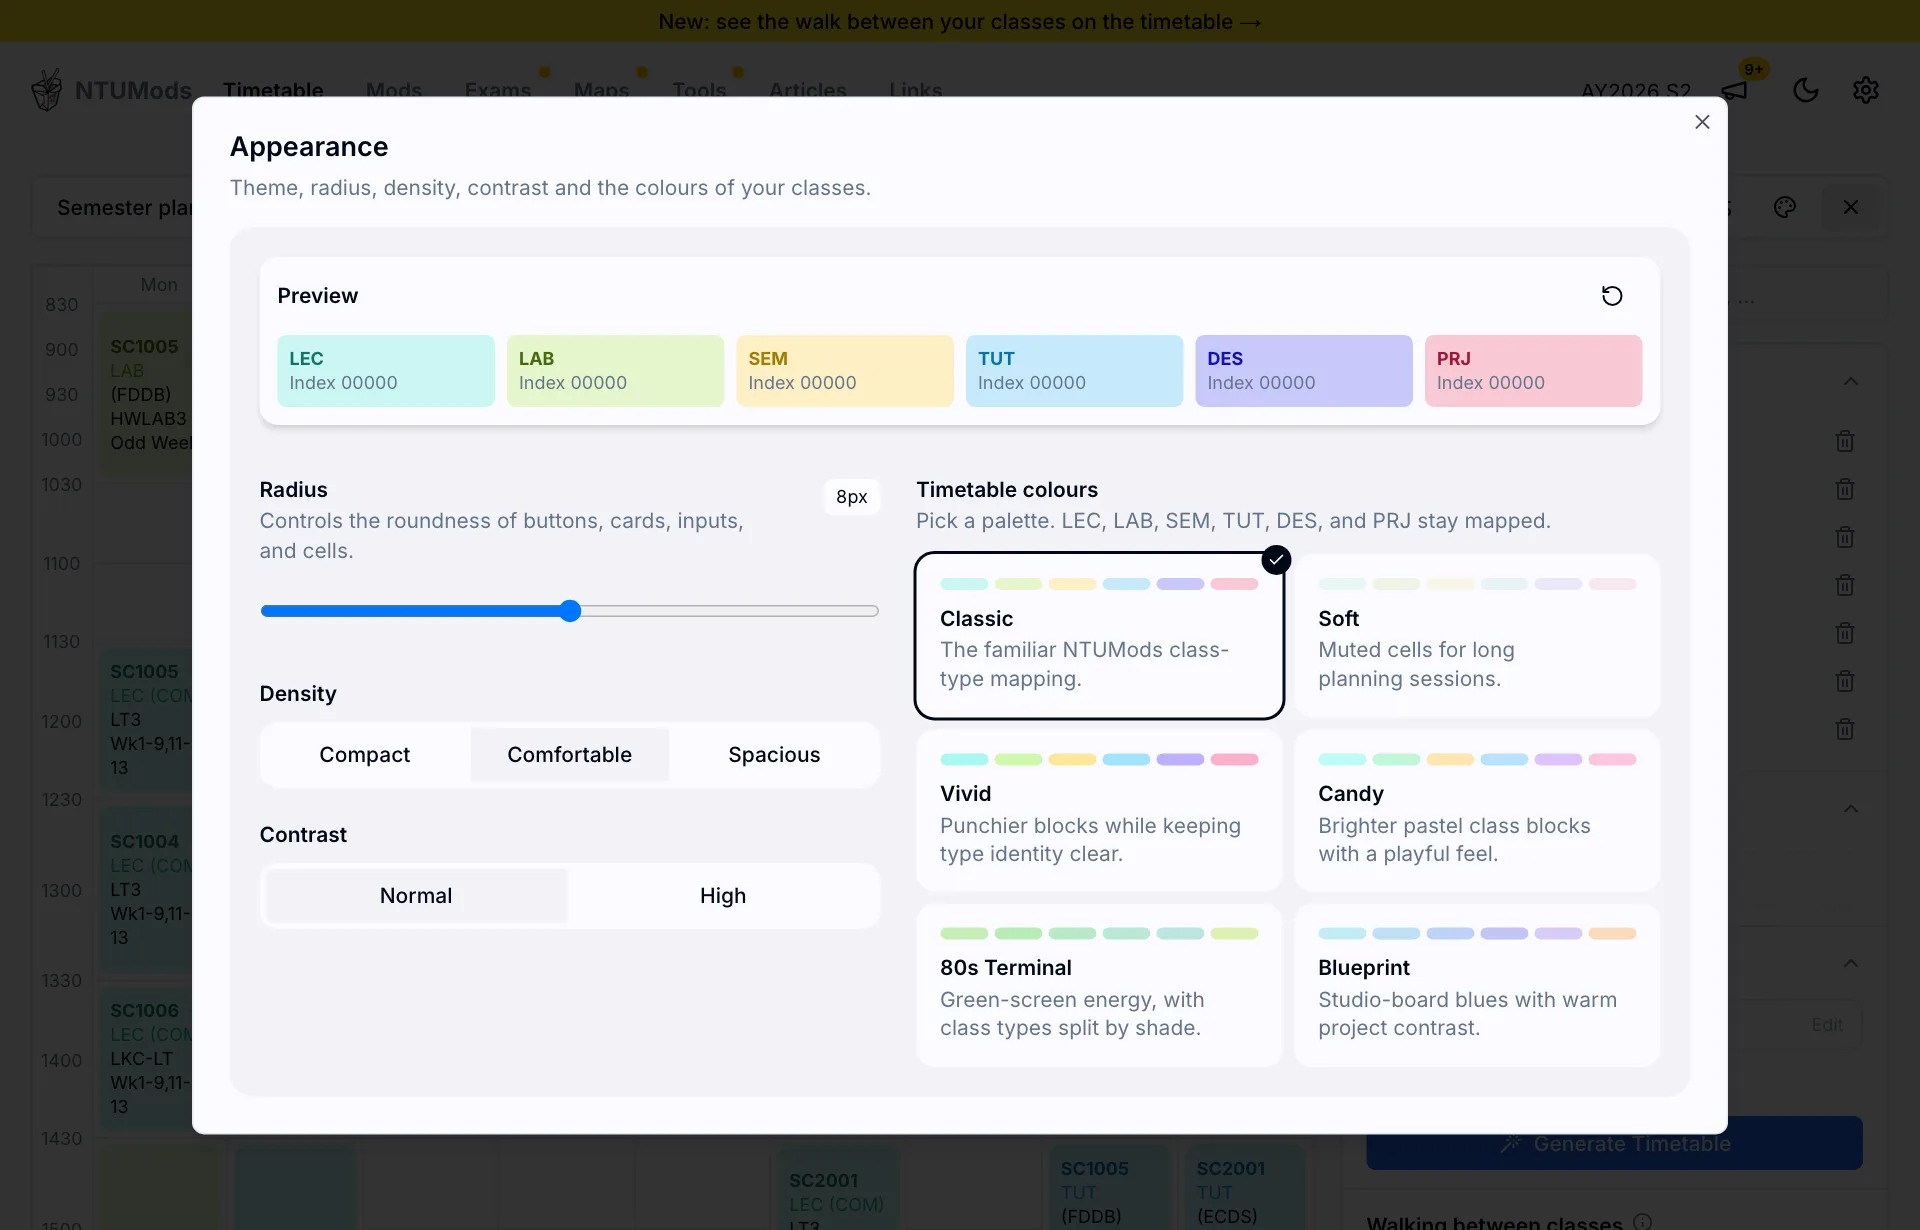
Task: Open announcements megaphone icon
Action: click(1735, 90)
